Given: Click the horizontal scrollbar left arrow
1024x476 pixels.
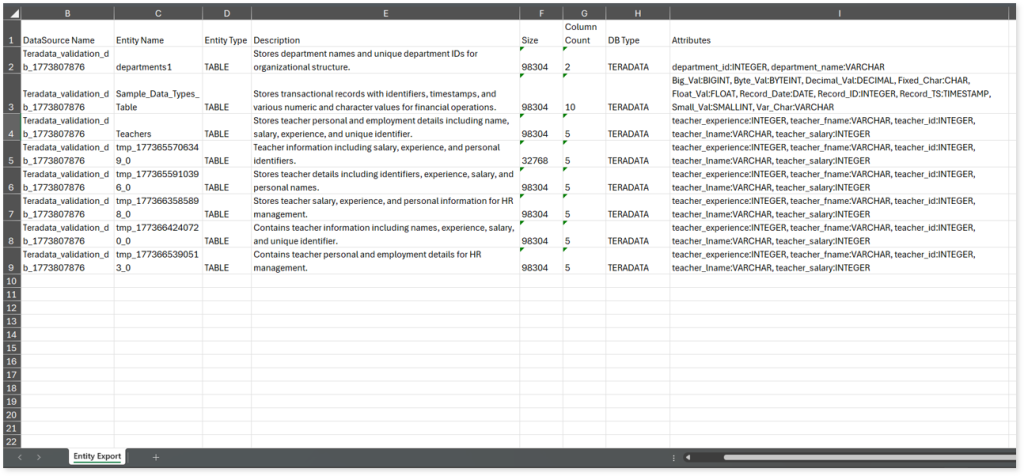Looking at the screenshot, I should pos(688,457).
